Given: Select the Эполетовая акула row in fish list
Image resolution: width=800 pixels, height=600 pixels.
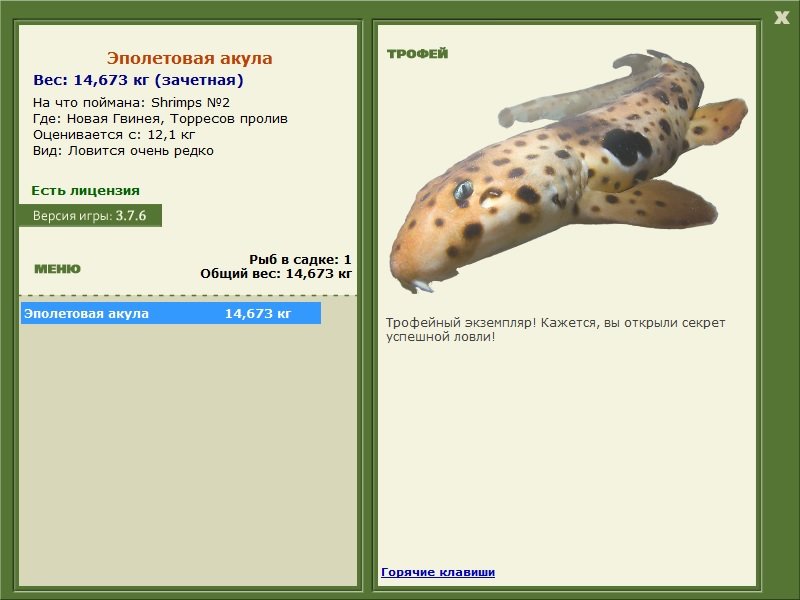Looking at the screenshot, I should coord(170,313).
